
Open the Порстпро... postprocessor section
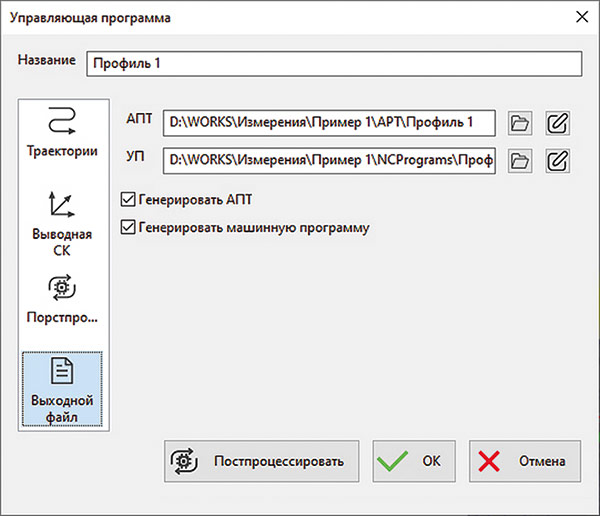(x=62, y=299)
